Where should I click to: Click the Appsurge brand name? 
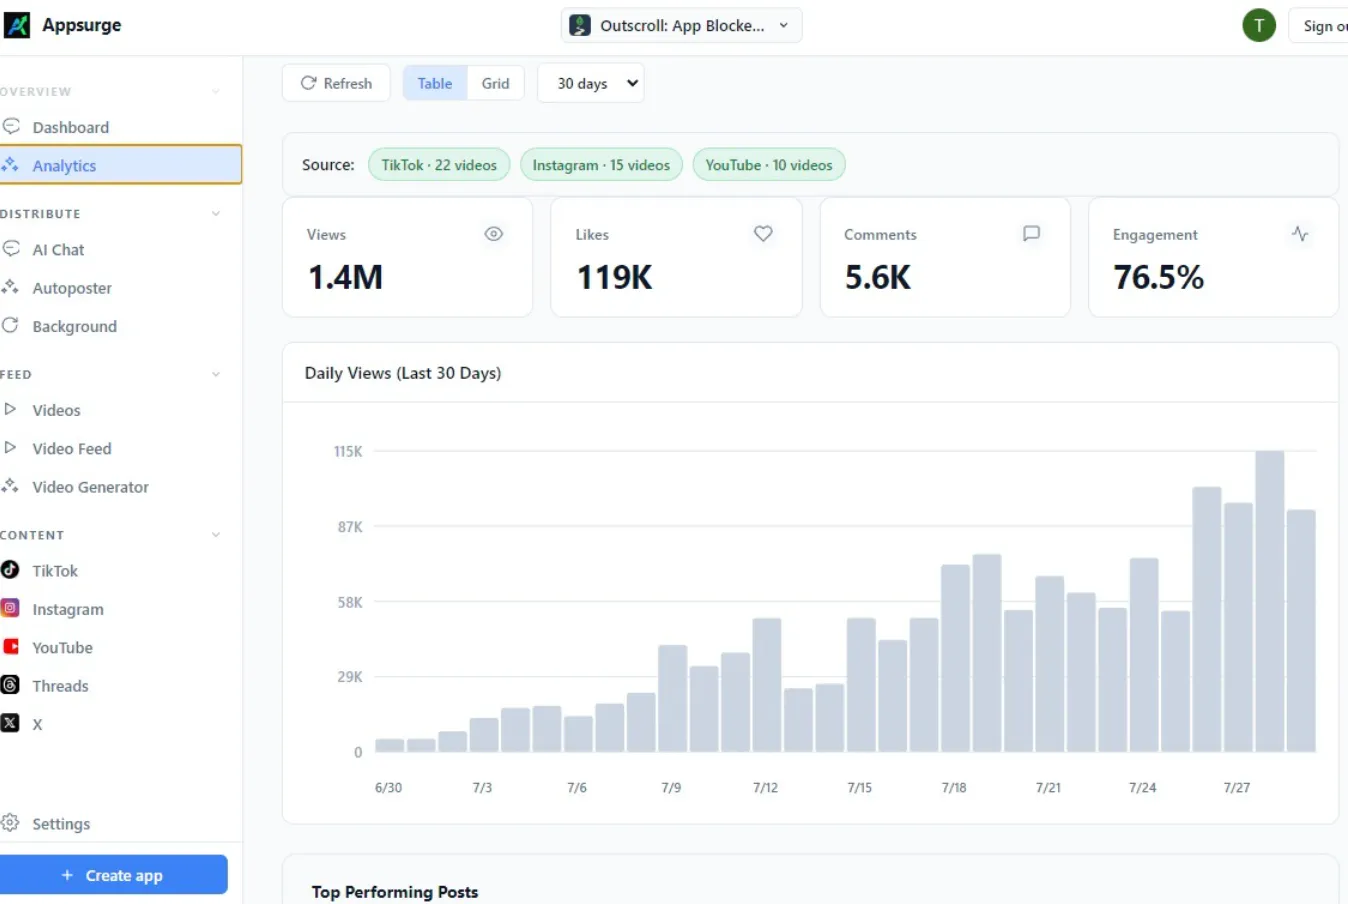pos(82,25)
